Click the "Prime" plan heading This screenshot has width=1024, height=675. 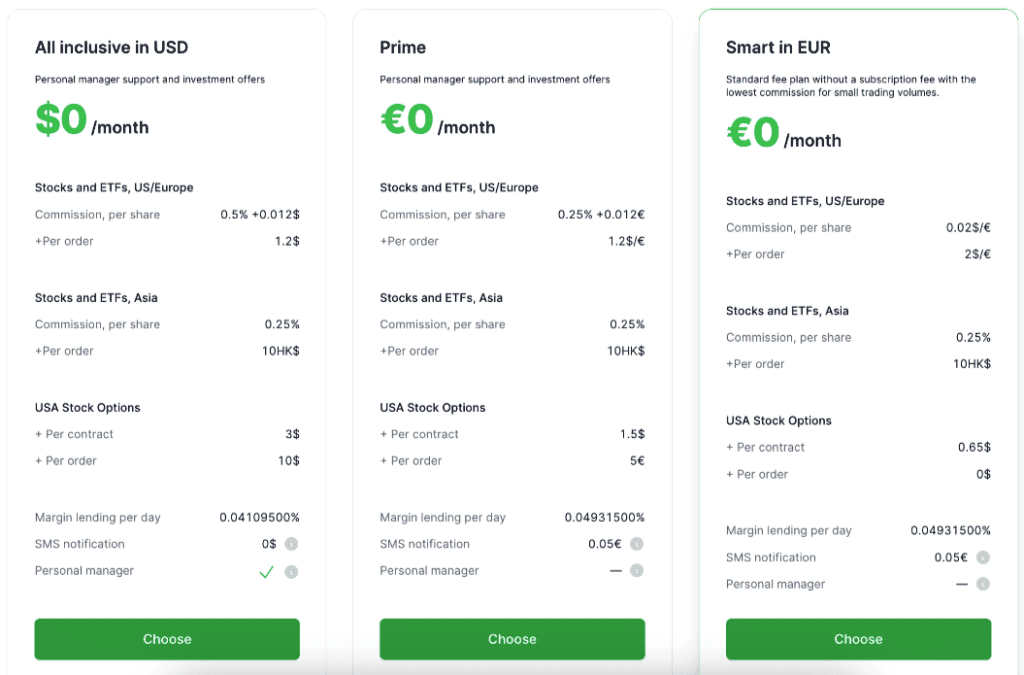point(403,48)
